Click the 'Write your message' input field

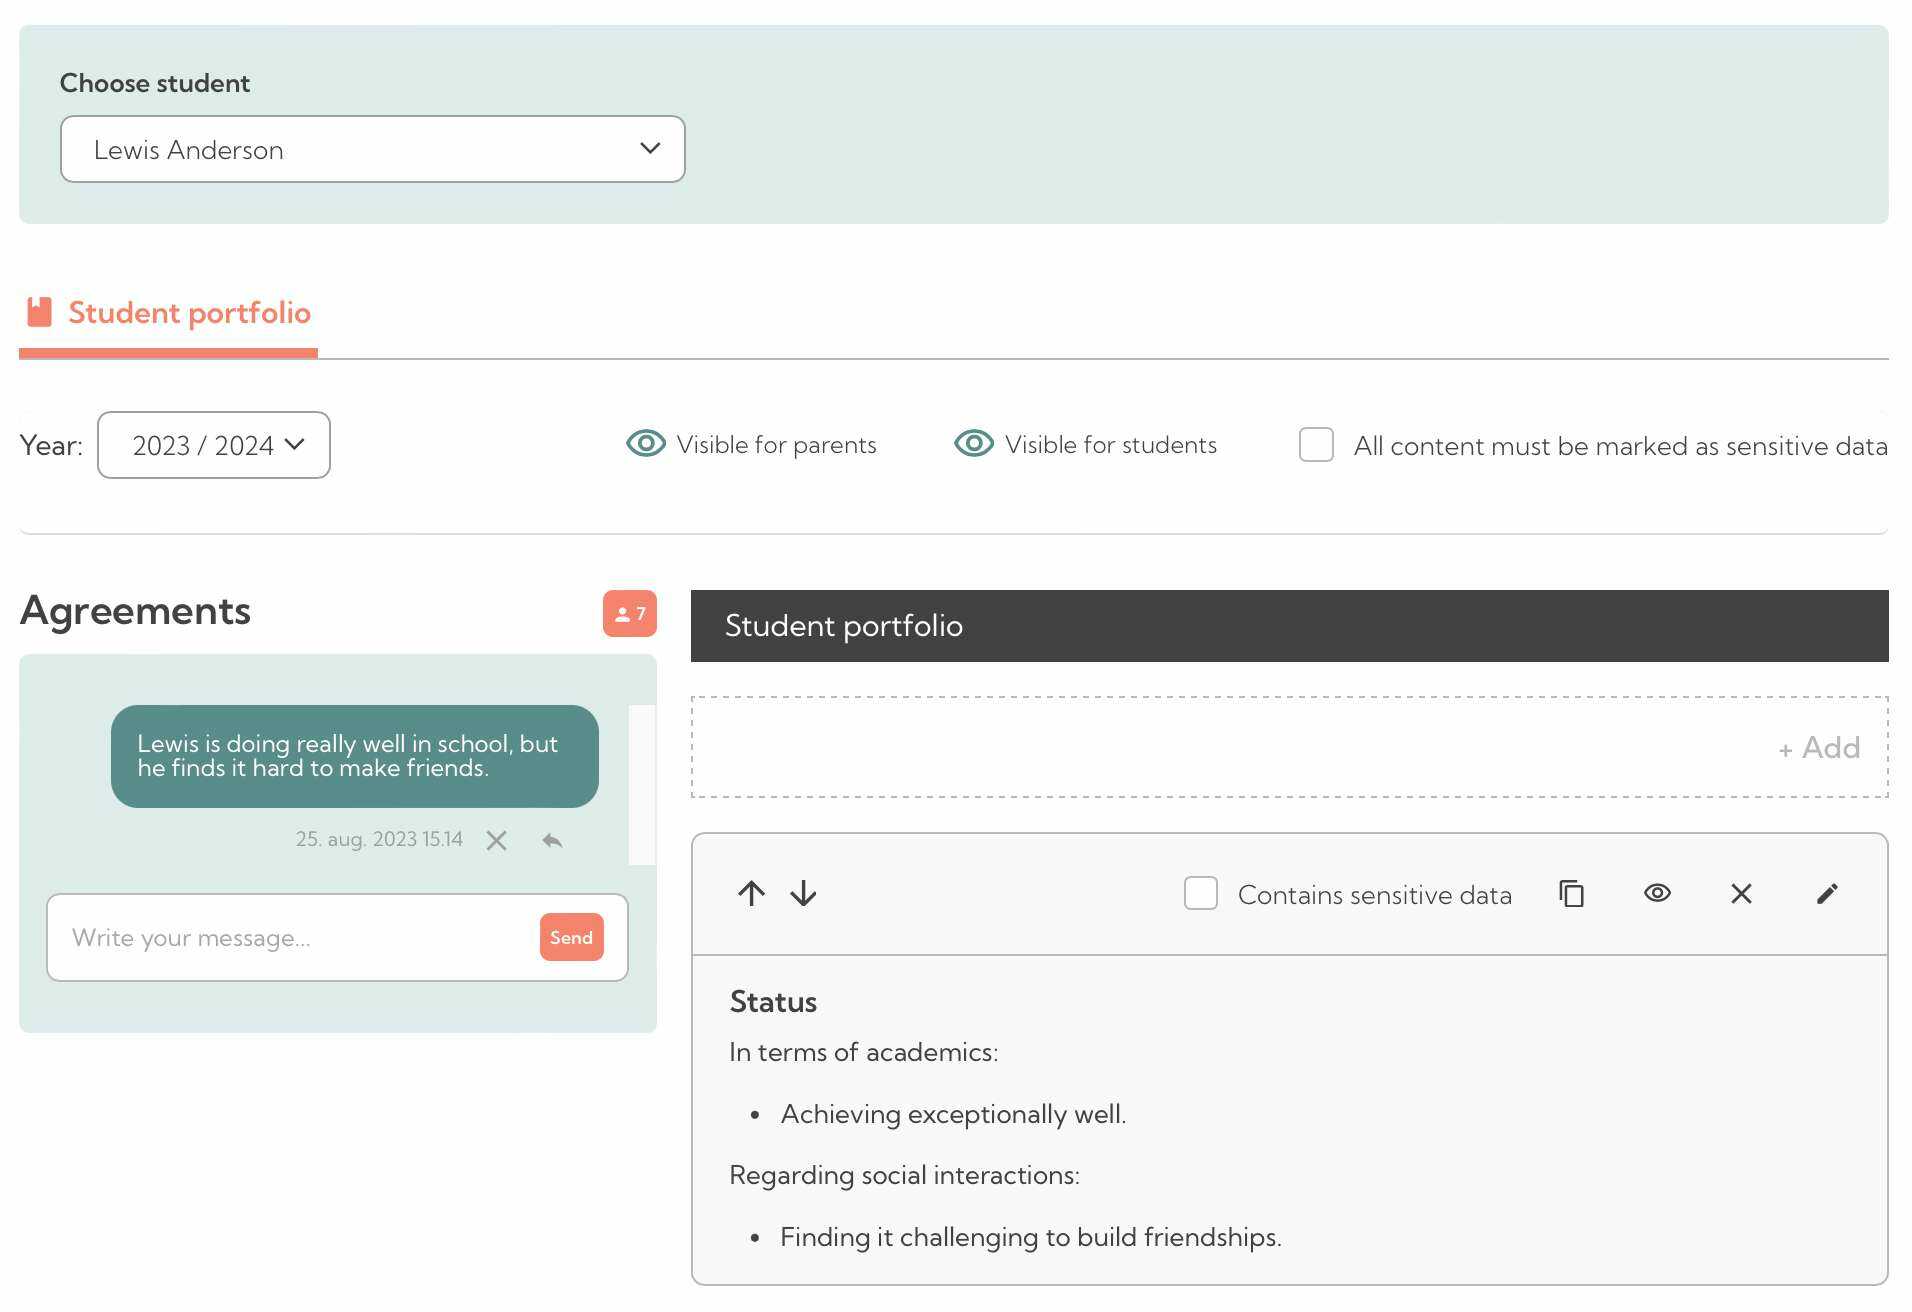point(290,937)
